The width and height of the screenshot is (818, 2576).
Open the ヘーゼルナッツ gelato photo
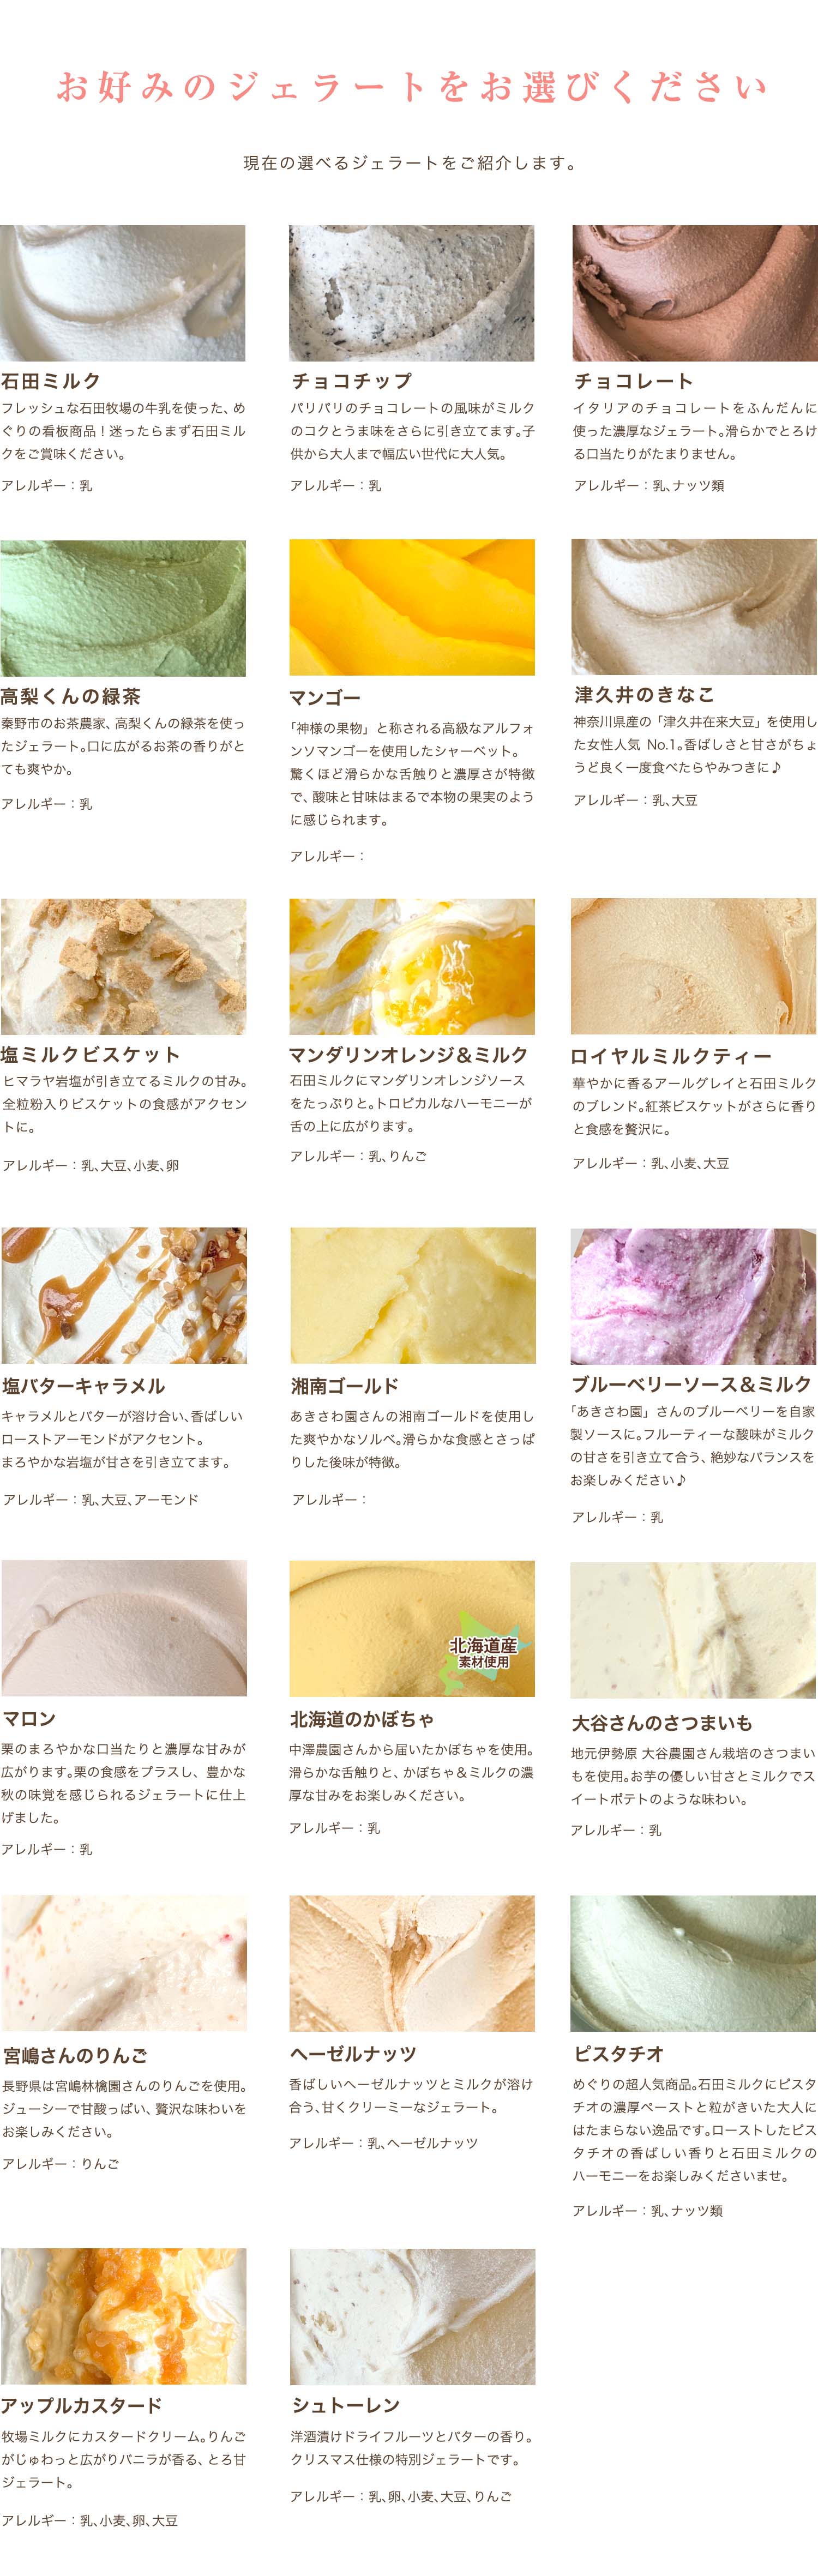(411, 1963)
